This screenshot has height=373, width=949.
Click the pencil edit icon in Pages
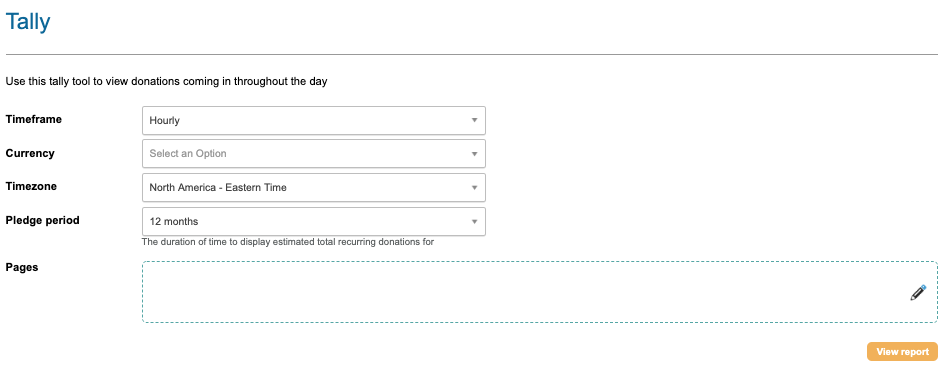918,292
